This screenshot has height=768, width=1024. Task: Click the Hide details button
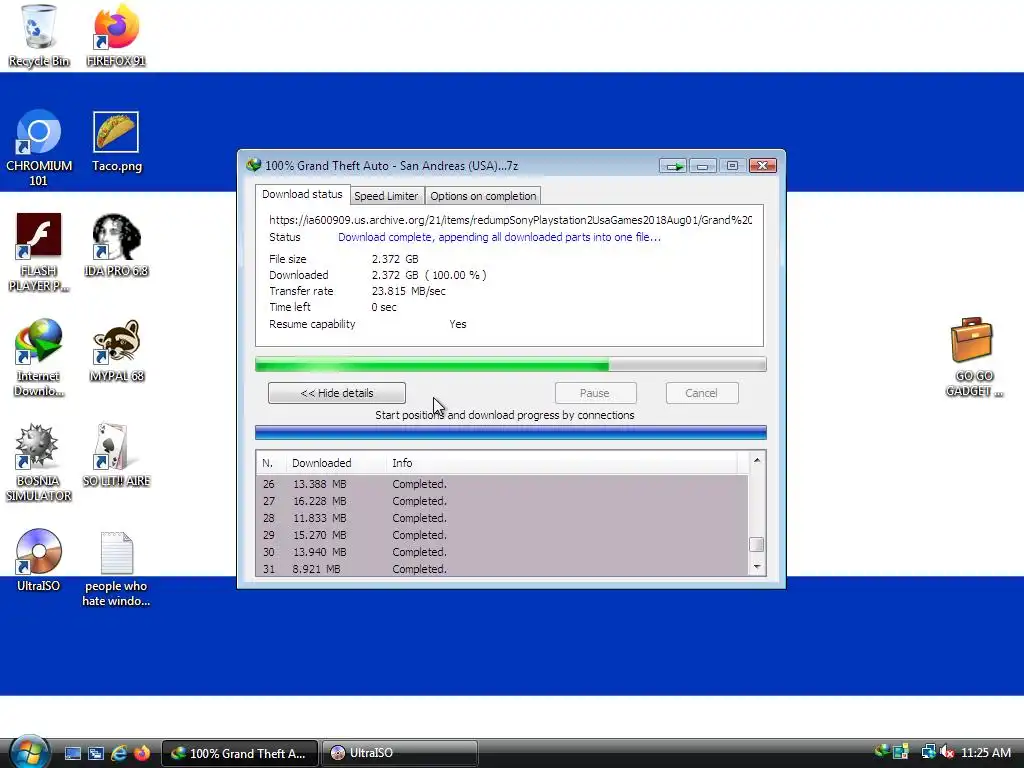(337, 393)
